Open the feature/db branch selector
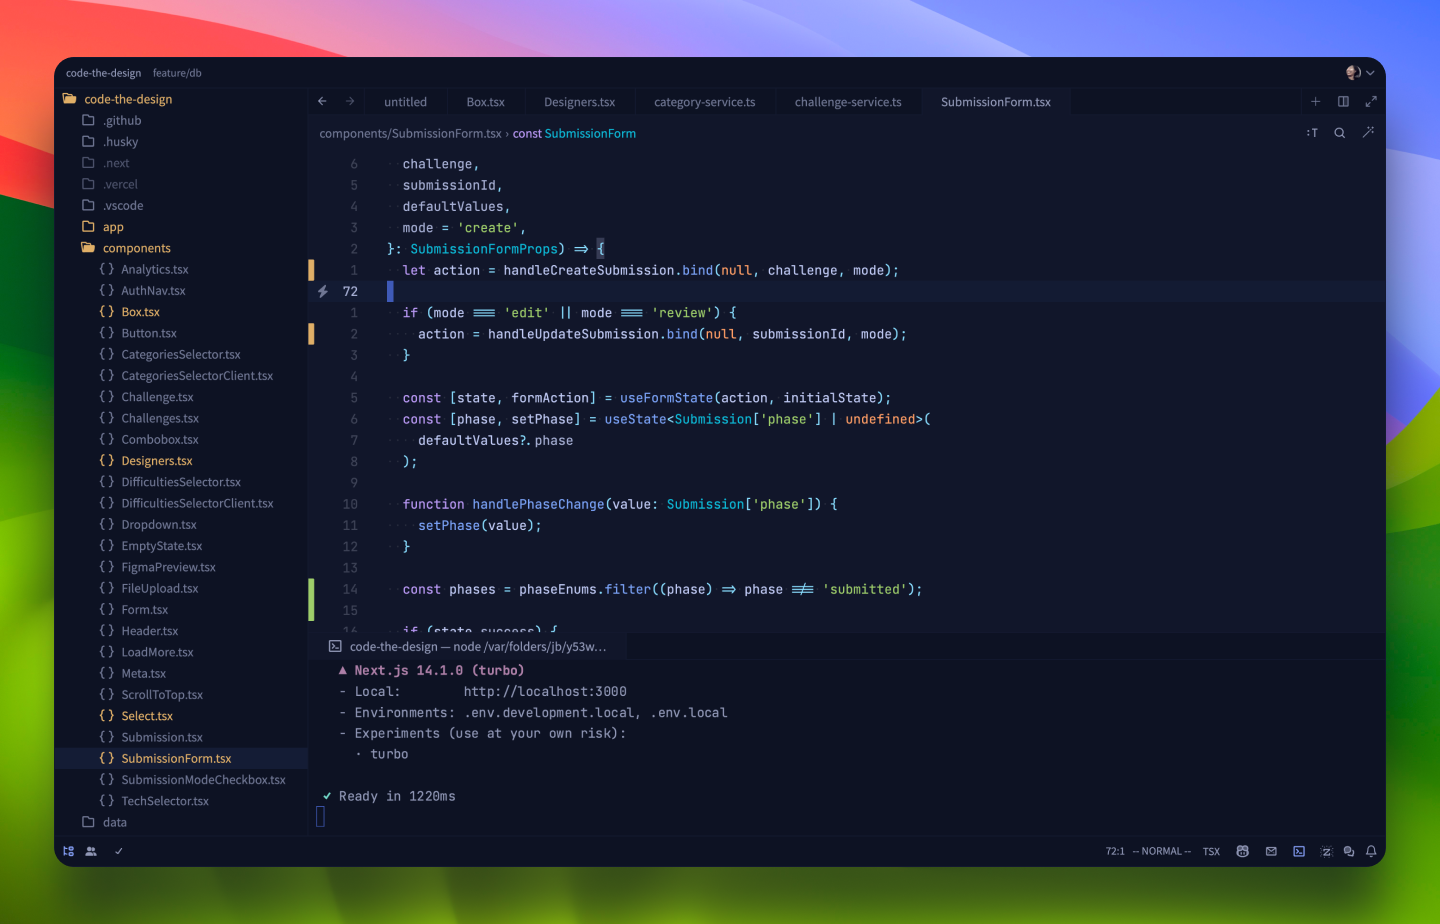The height and width of the screenshot is (924, 1440). point(177,73)
